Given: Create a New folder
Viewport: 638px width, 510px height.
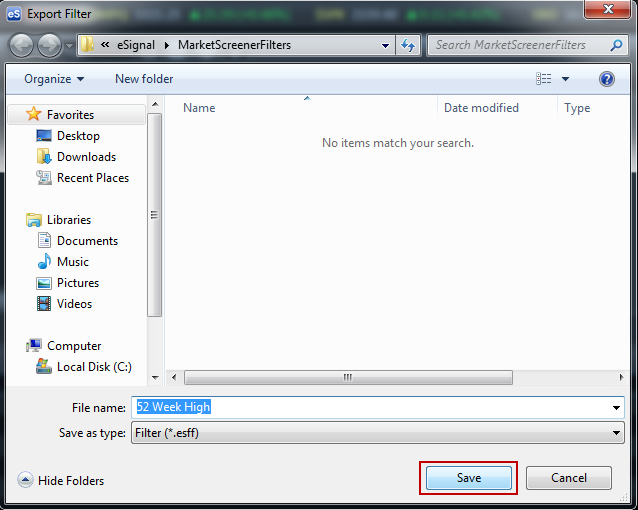Looking at the screenshot, I should [144, 79].
